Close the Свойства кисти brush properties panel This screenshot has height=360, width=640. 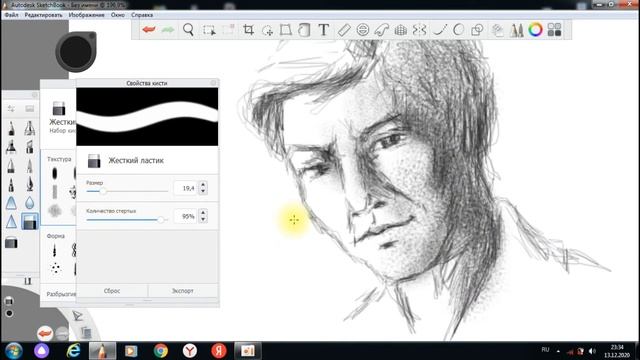click(x=213, y=83)
